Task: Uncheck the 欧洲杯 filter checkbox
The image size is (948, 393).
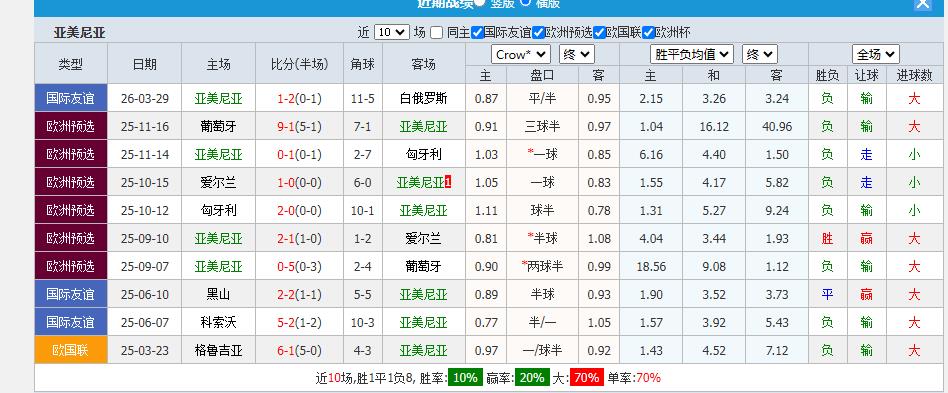Action: tap(649, 33)
